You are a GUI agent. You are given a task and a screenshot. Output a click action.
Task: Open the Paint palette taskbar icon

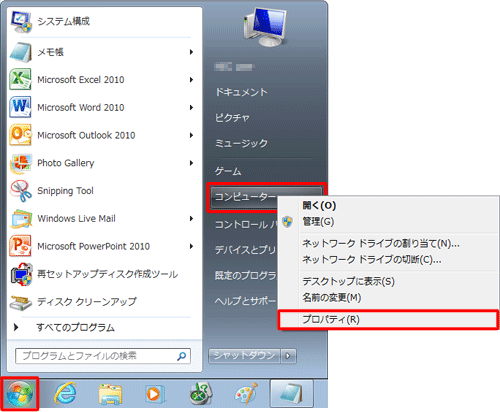tap(246, 393)
